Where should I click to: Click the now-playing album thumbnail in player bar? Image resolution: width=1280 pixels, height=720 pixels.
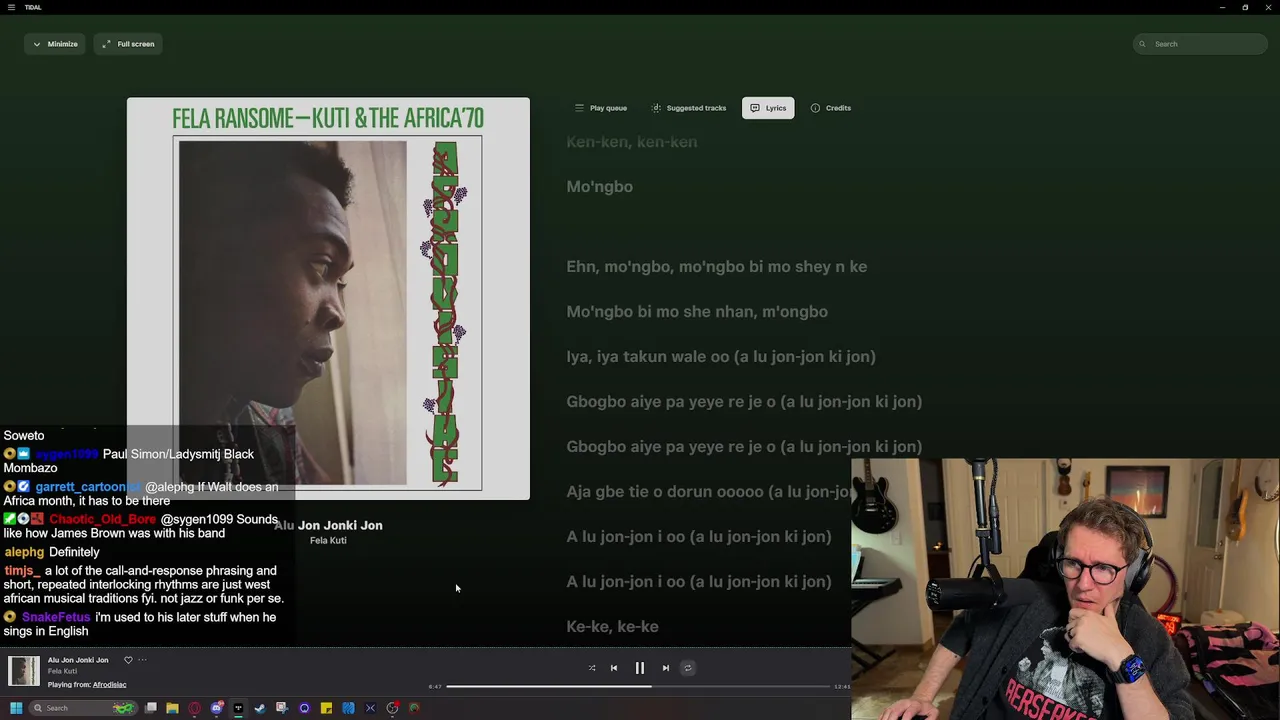[24, 671]
